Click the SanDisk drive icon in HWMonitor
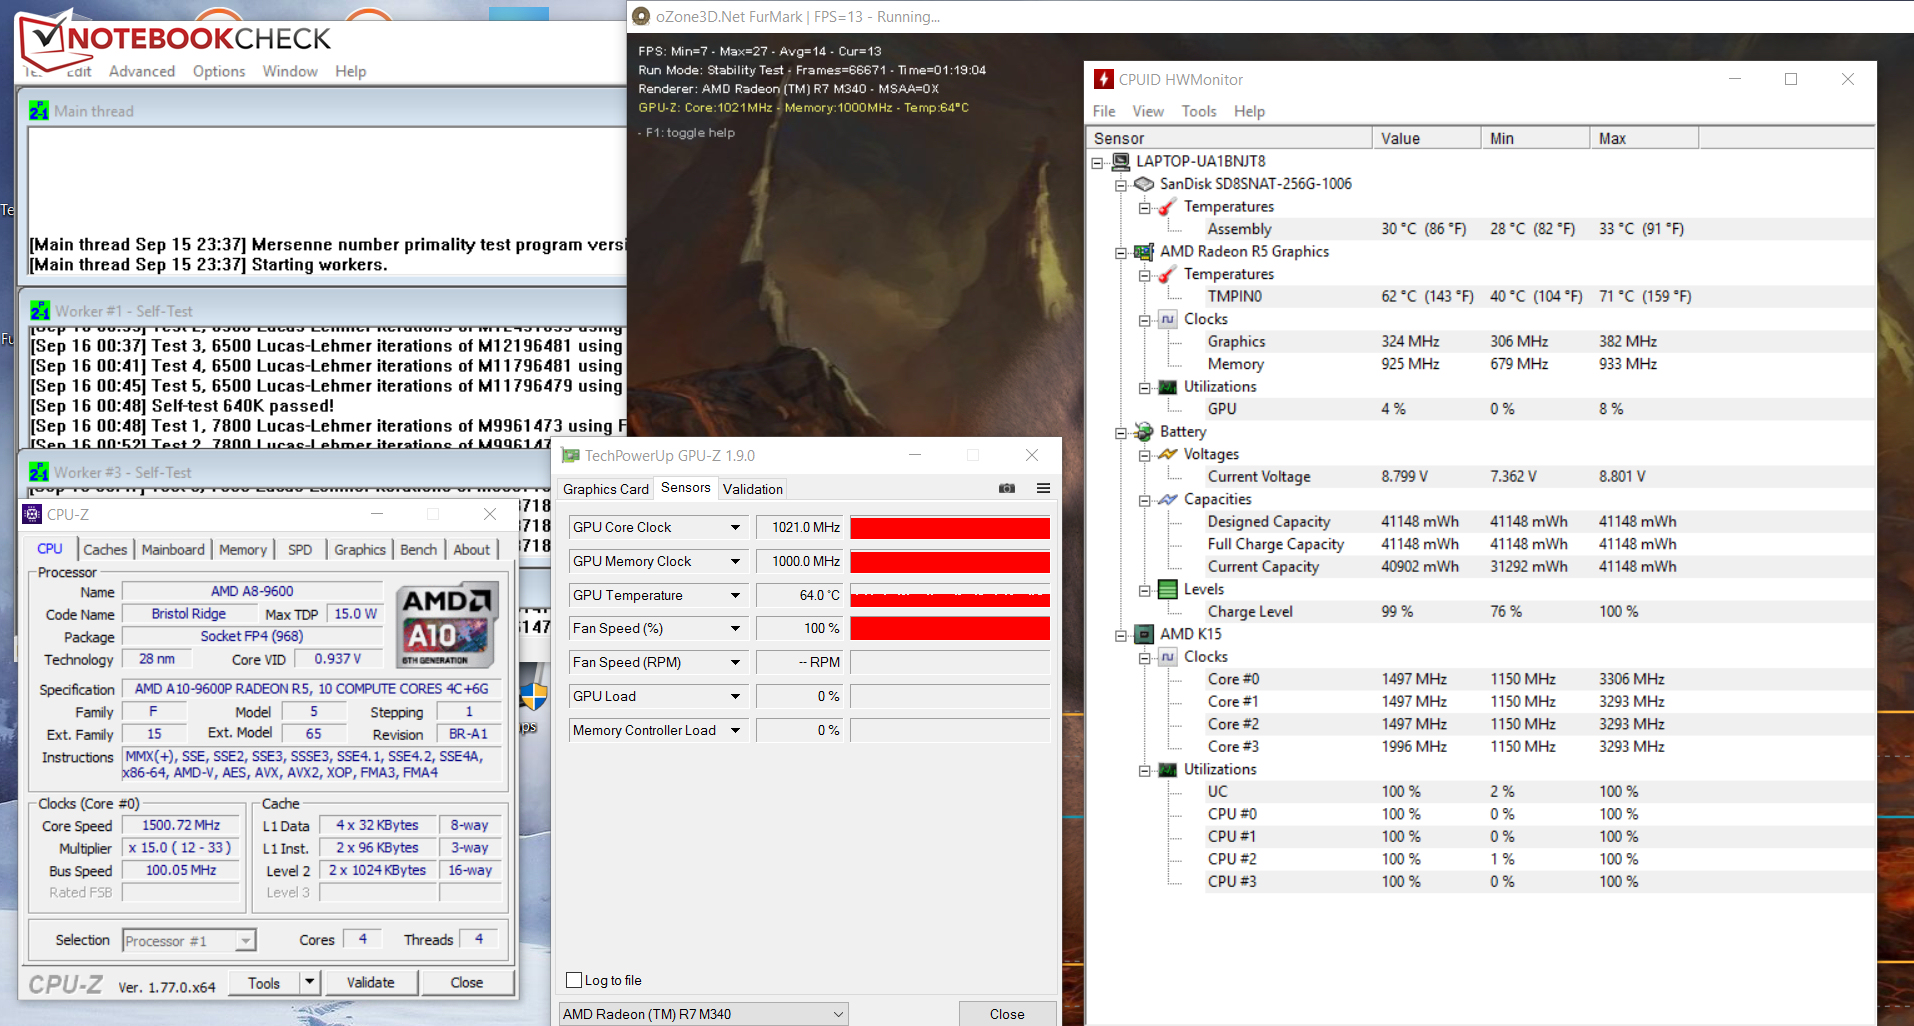 point(1144,184)
